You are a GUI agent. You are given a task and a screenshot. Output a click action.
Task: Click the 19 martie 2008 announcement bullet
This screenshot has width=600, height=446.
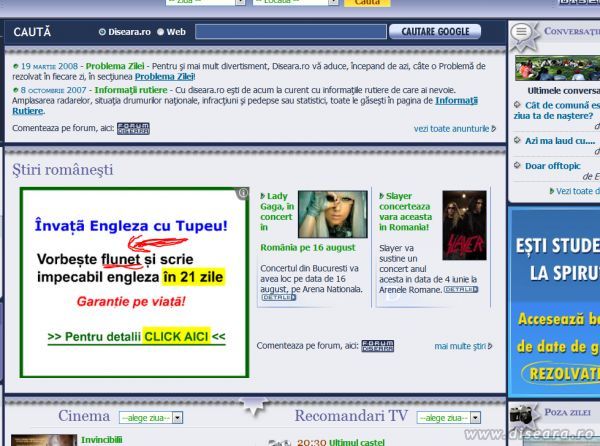click(16, 67)
